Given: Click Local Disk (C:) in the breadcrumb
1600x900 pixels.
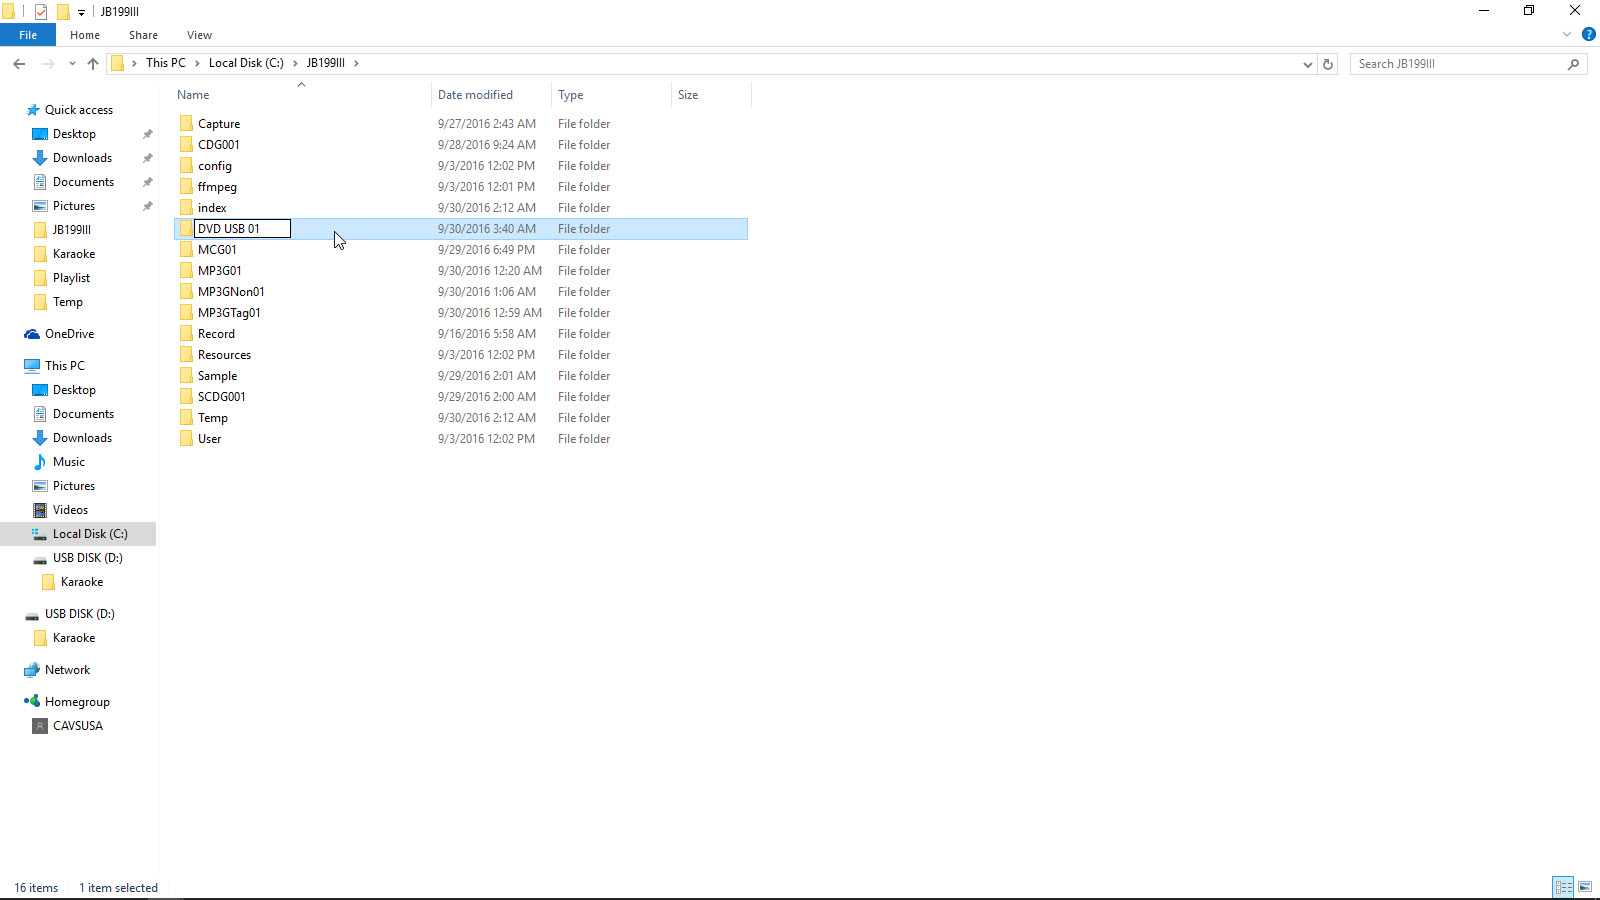Looking at the screenshot, I should coord(246,63).
